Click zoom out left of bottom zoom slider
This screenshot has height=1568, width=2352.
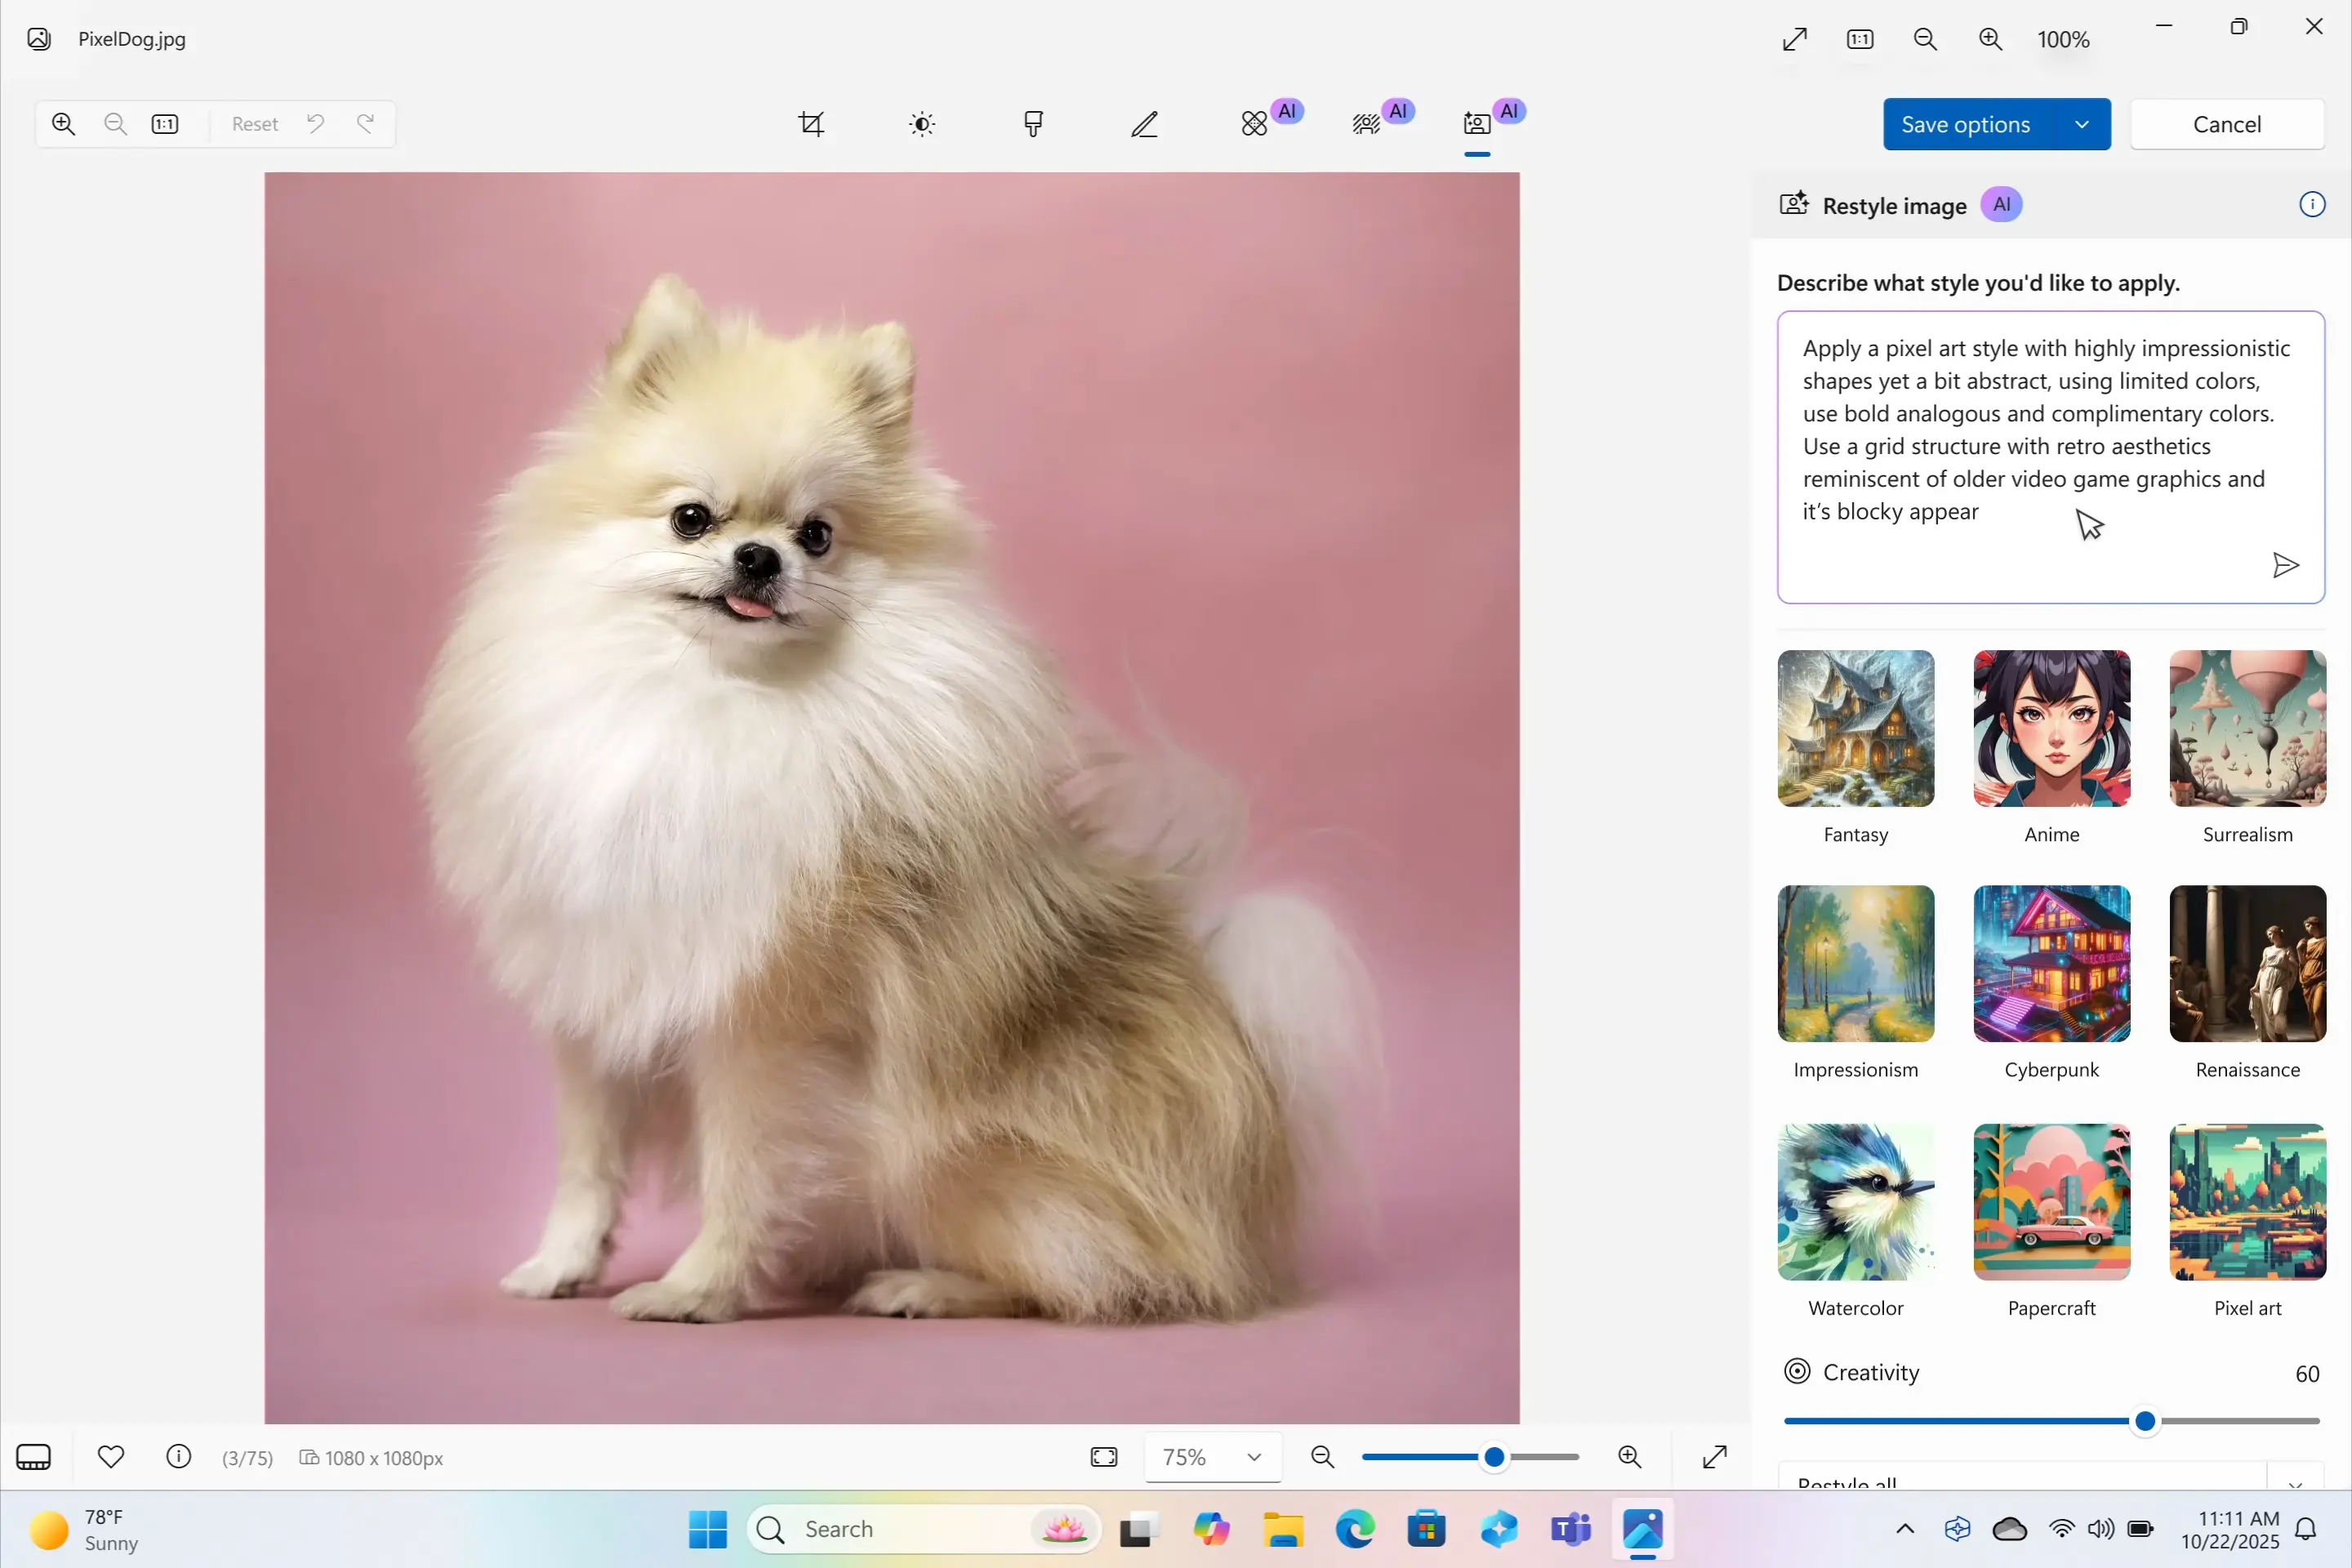pos(1323,1457)
